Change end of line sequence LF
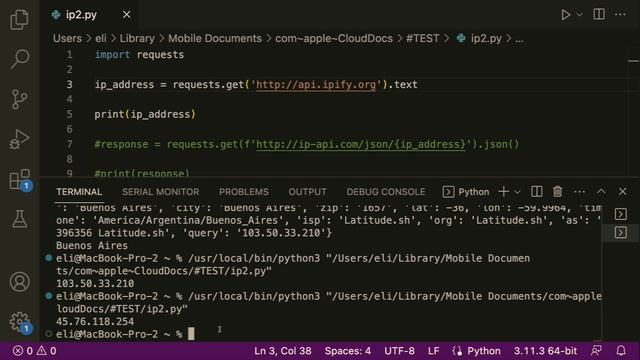The width and height of the screenshot is (640, 360). coord(433,351)
